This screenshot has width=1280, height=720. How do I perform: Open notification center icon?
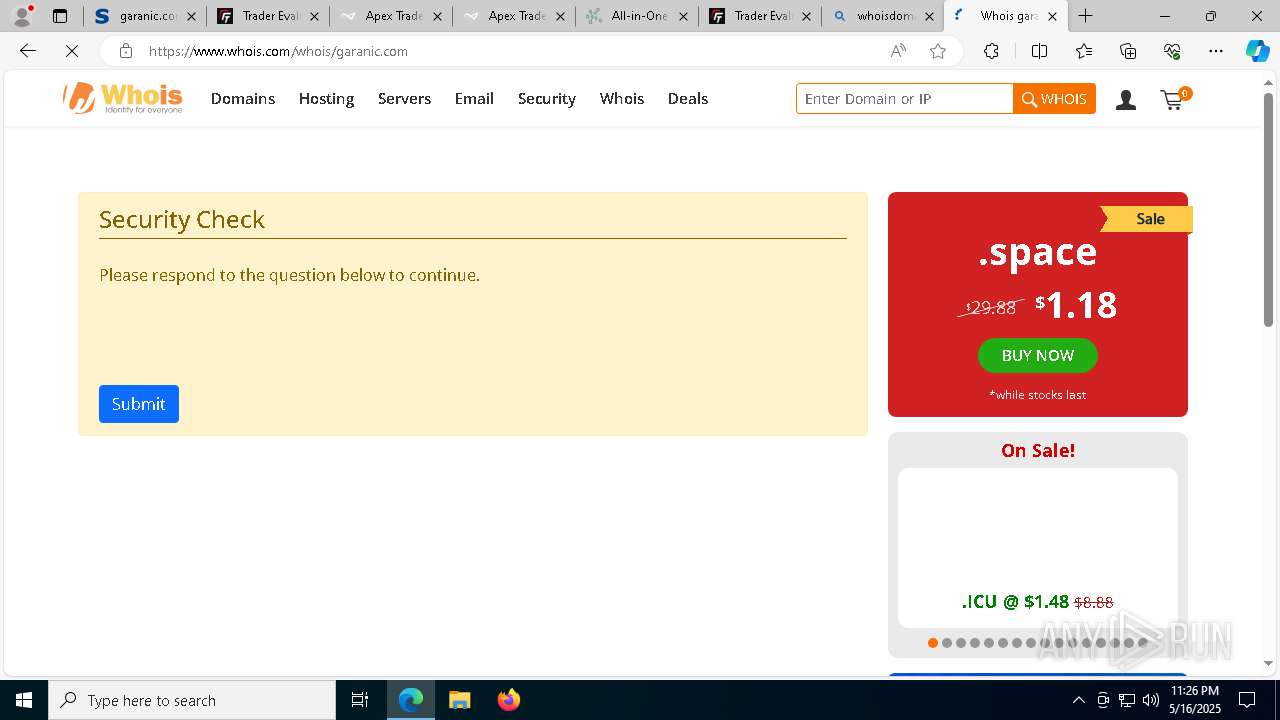(x=1248, y=700)
